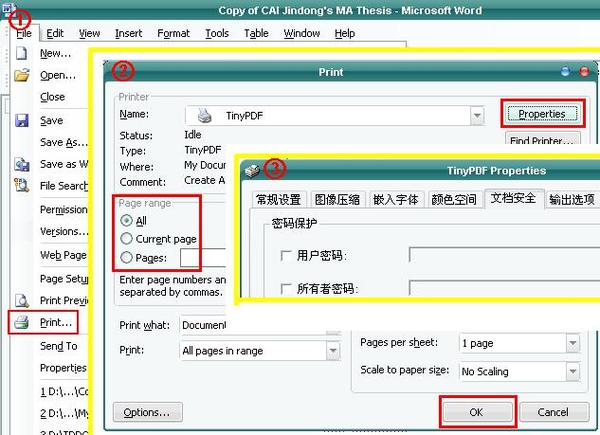Switch to the 图像压缩 tab
The image size is (600, 435).
coord(337,199)
